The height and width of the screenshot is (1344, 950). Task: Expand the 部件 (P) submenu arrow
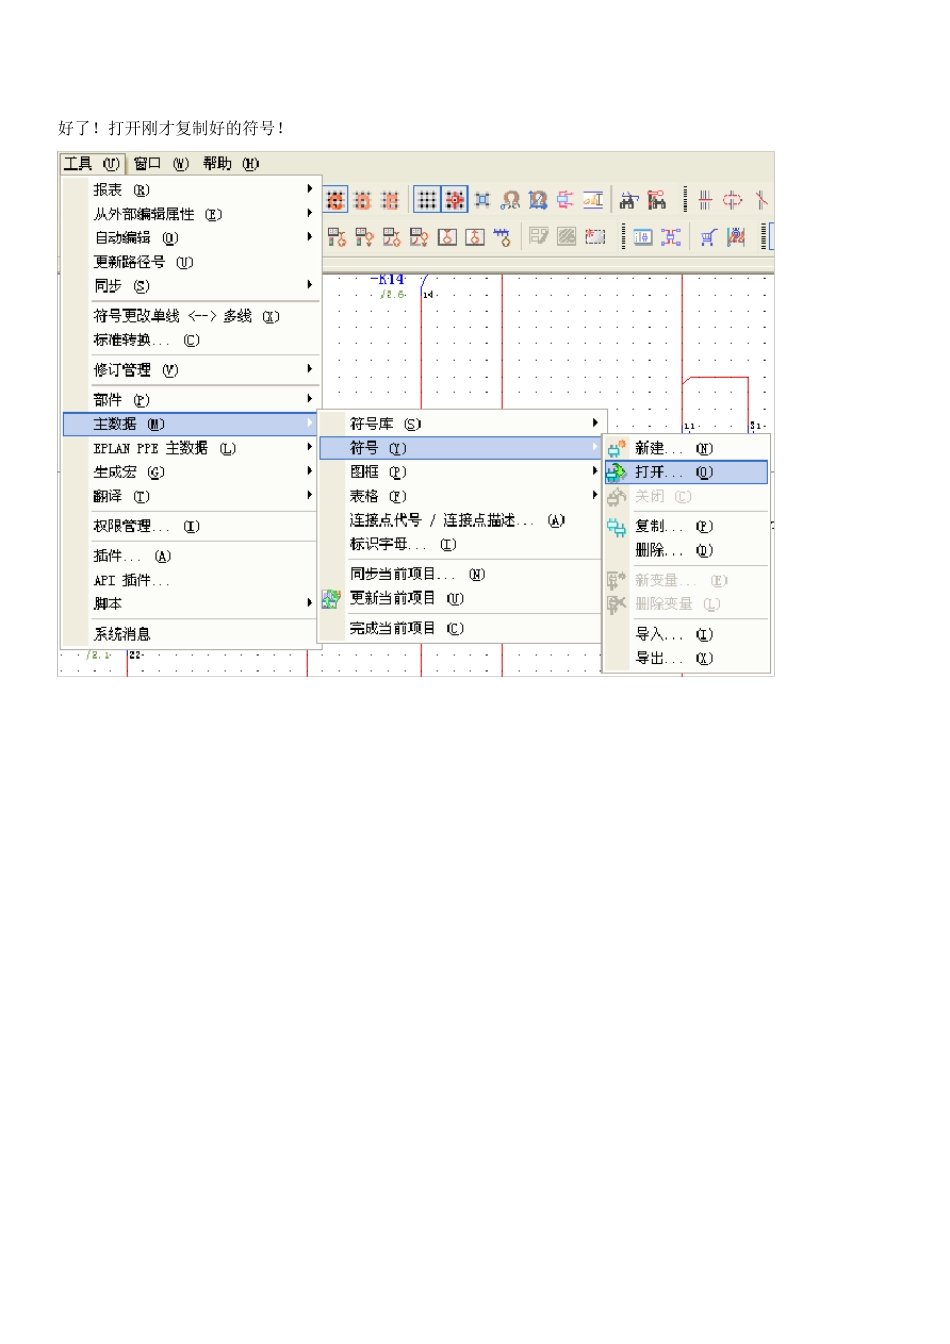click(x=310, y=399)
